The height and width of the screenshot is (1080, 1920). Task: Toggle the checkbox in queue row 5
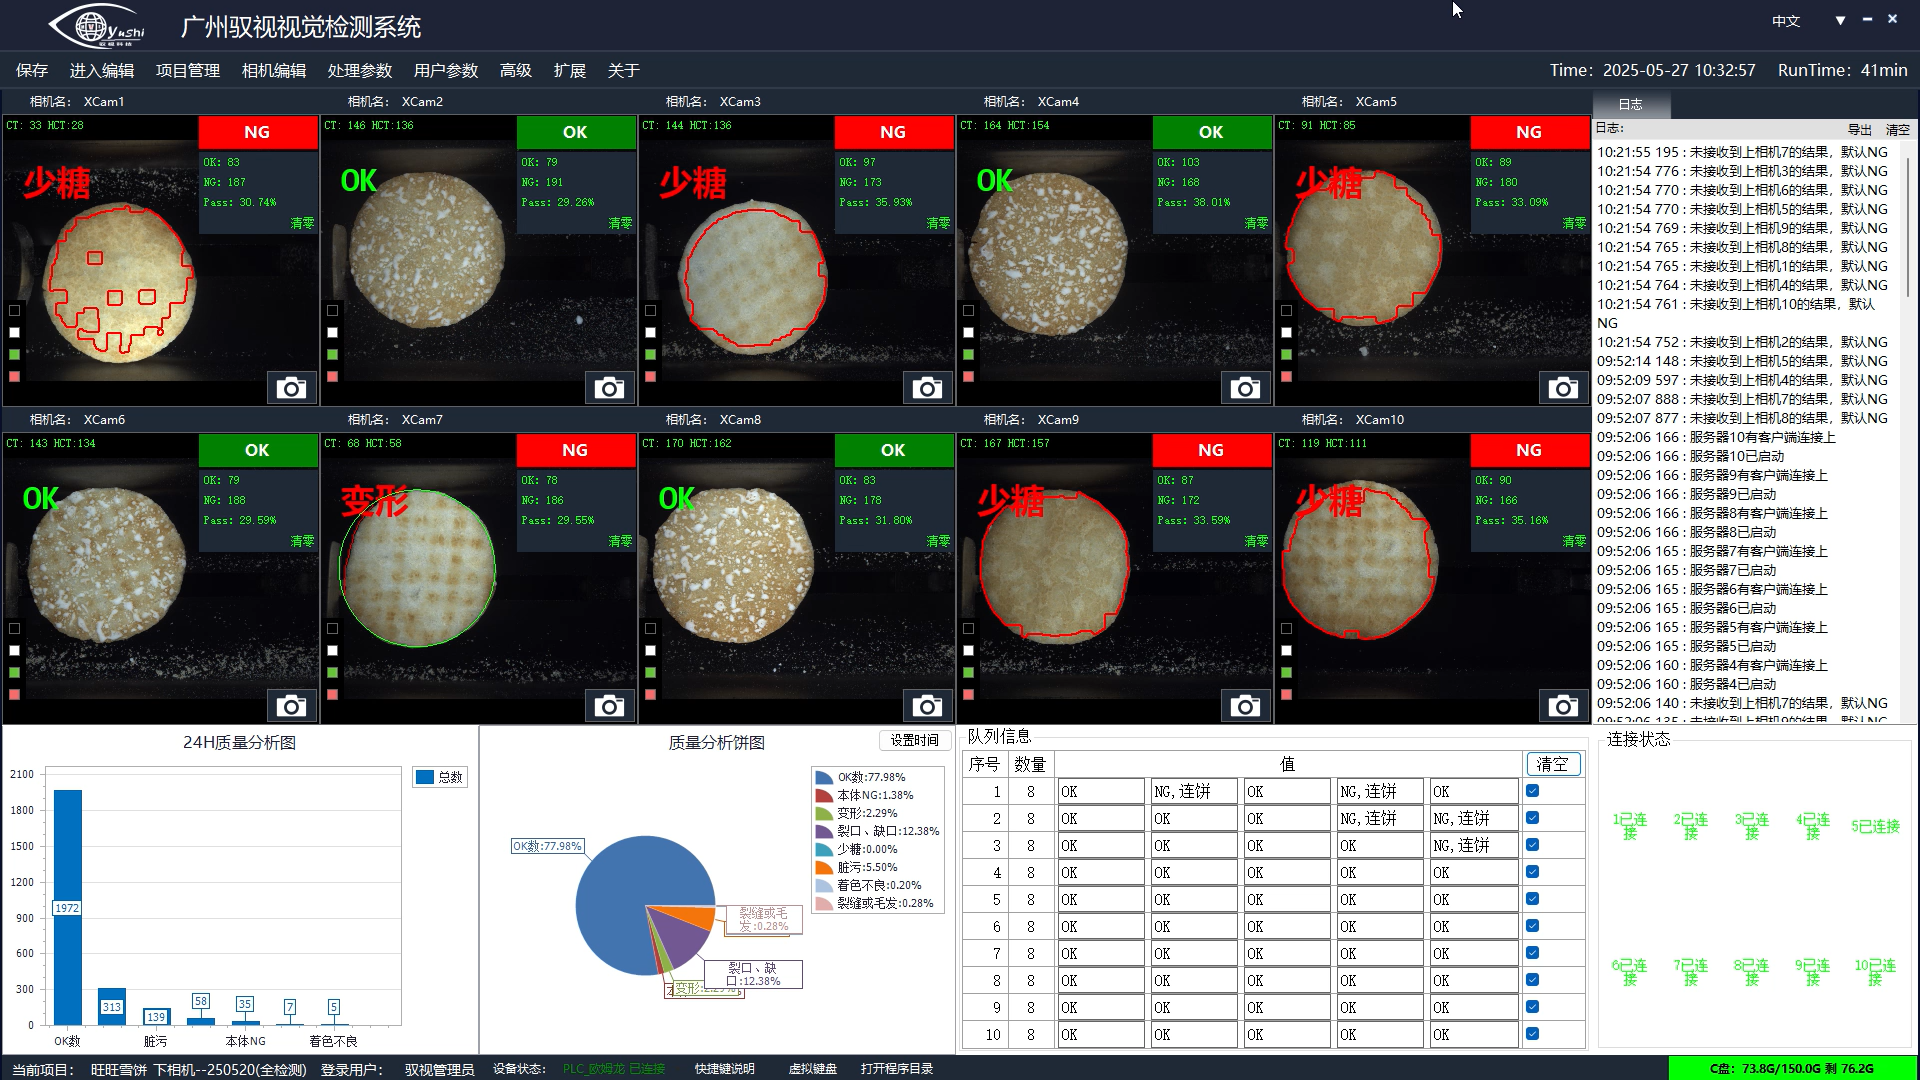[x=1532, y=899]
